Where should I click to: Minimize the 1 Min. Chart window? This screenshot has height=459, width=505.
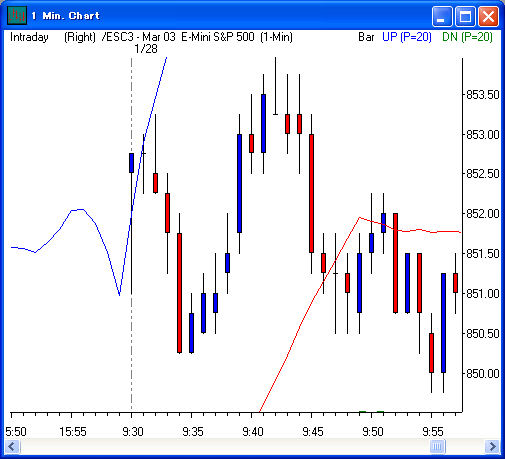pos(441,16)
